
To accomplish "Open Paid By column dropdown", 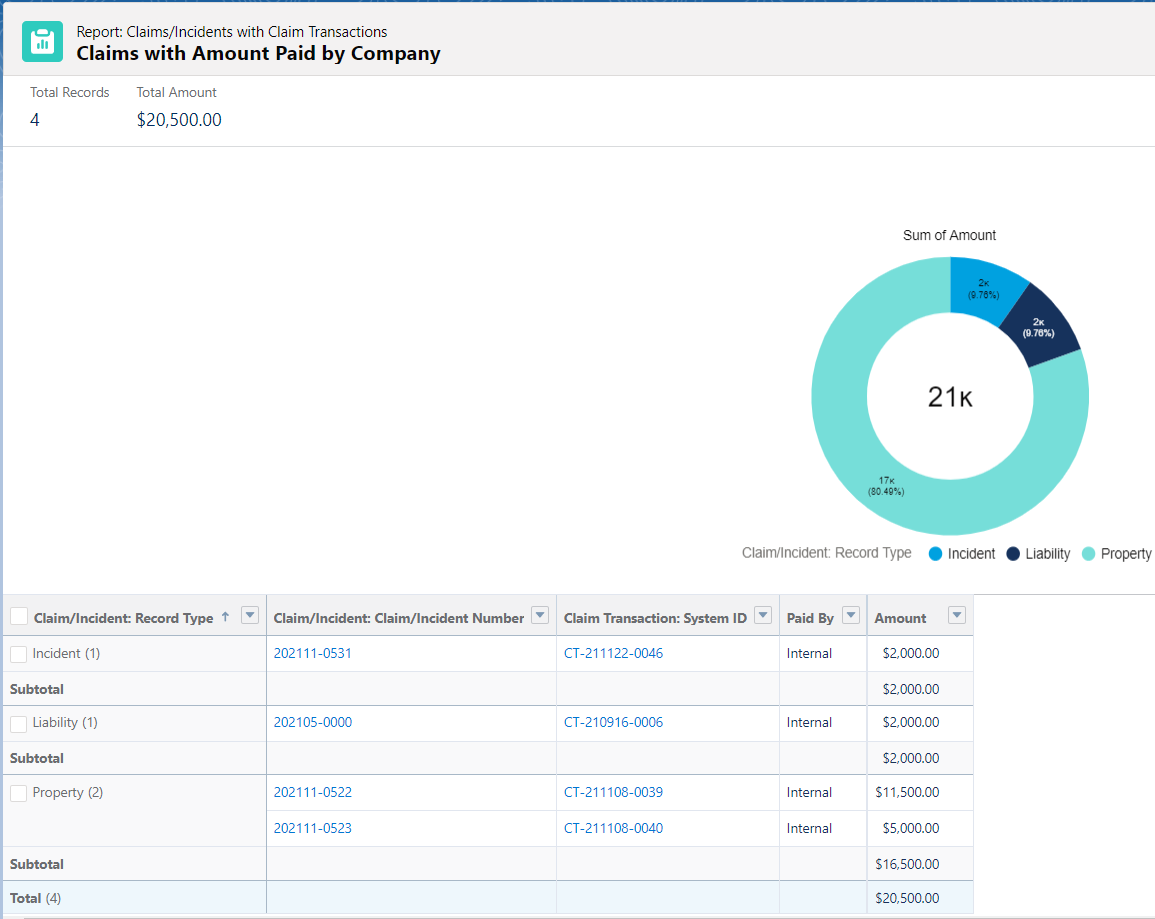I will (x=851, y=616).
